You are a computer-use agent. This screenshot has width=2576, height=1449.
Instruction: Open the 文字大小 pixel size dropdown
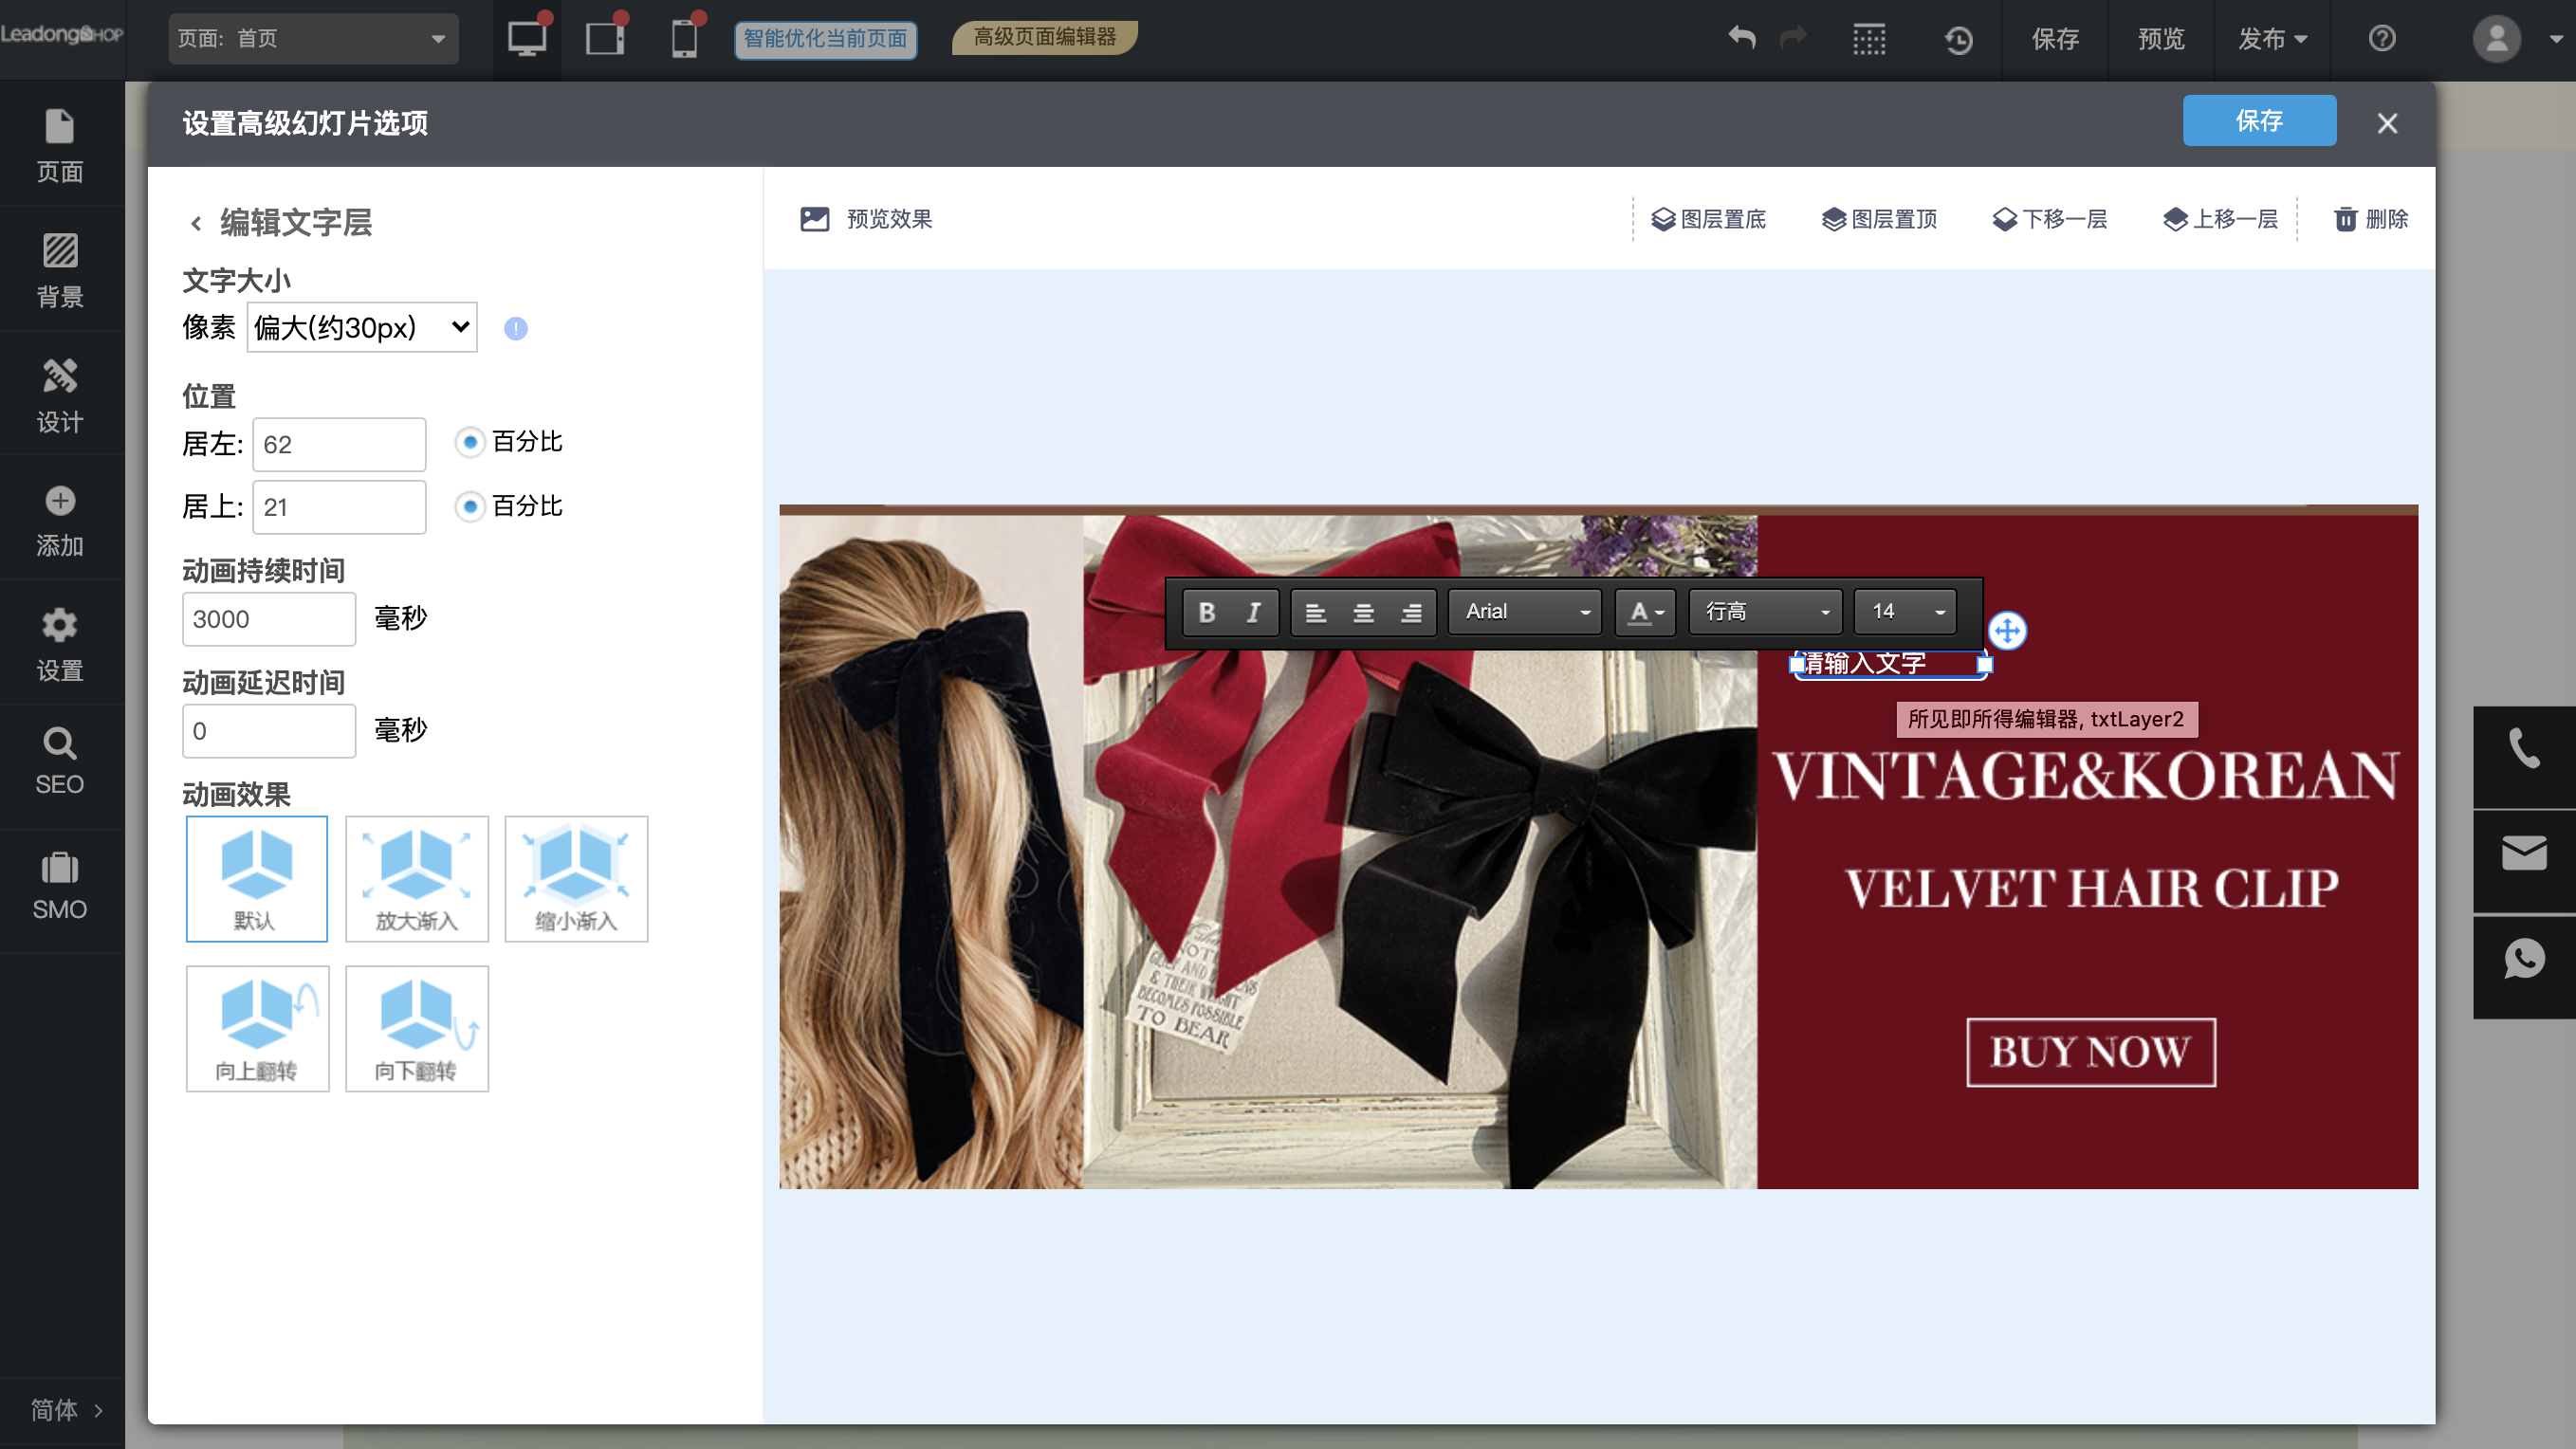pos(361,328)
